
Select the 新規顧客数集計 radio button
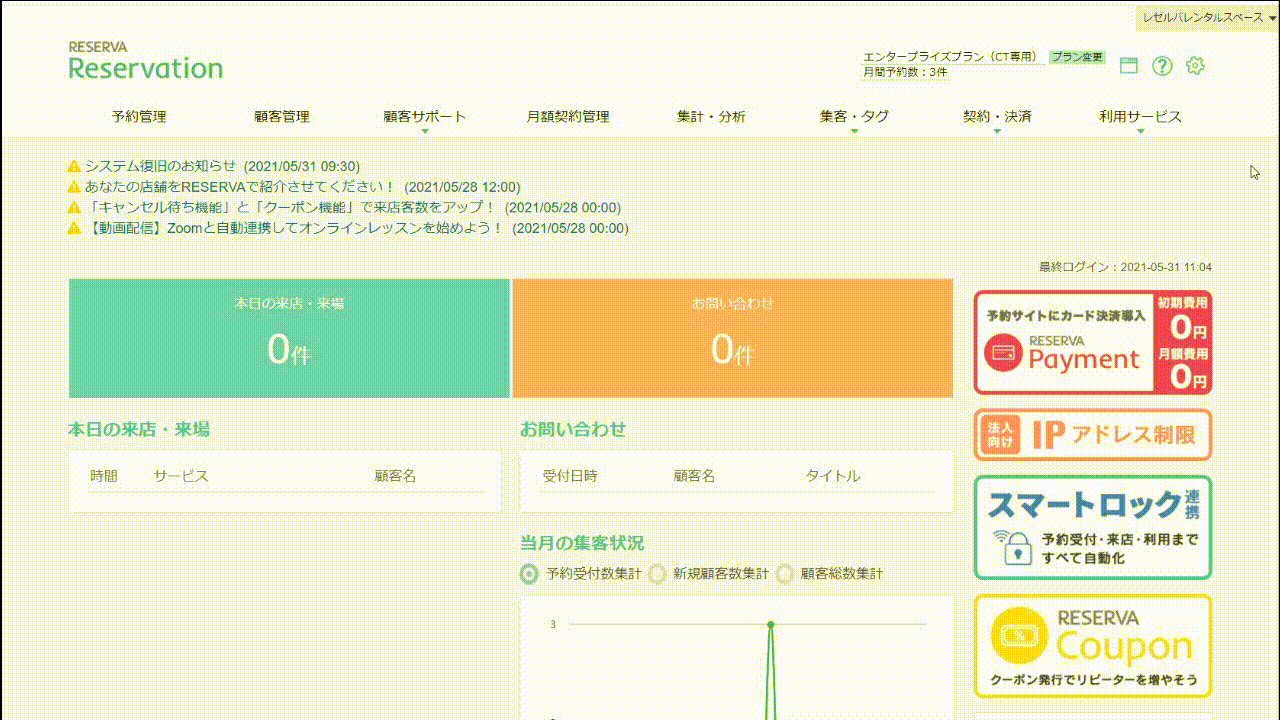pyautogui.click(x=657, y=574)
